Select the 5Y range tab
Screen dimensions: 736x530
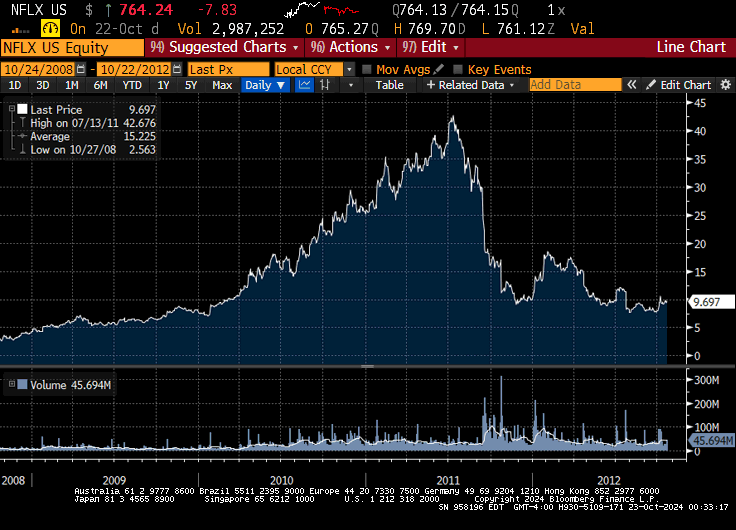[x=191, y=85]
